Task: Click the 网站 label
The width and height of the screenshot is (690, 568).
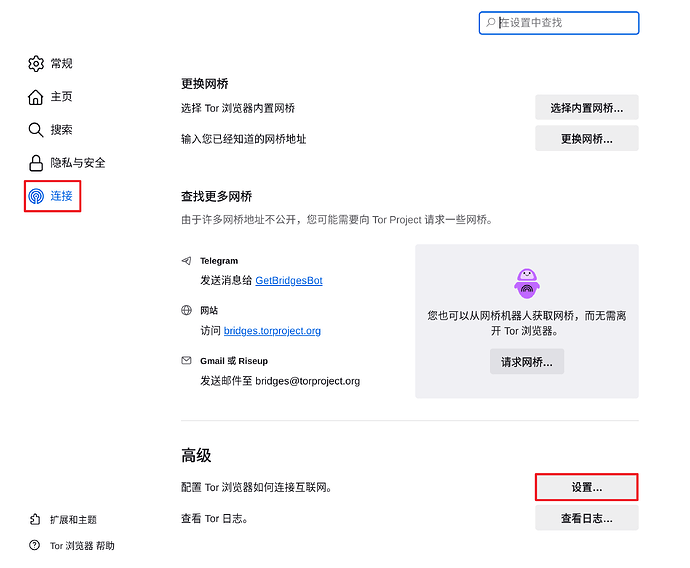Action: (209, 311)
